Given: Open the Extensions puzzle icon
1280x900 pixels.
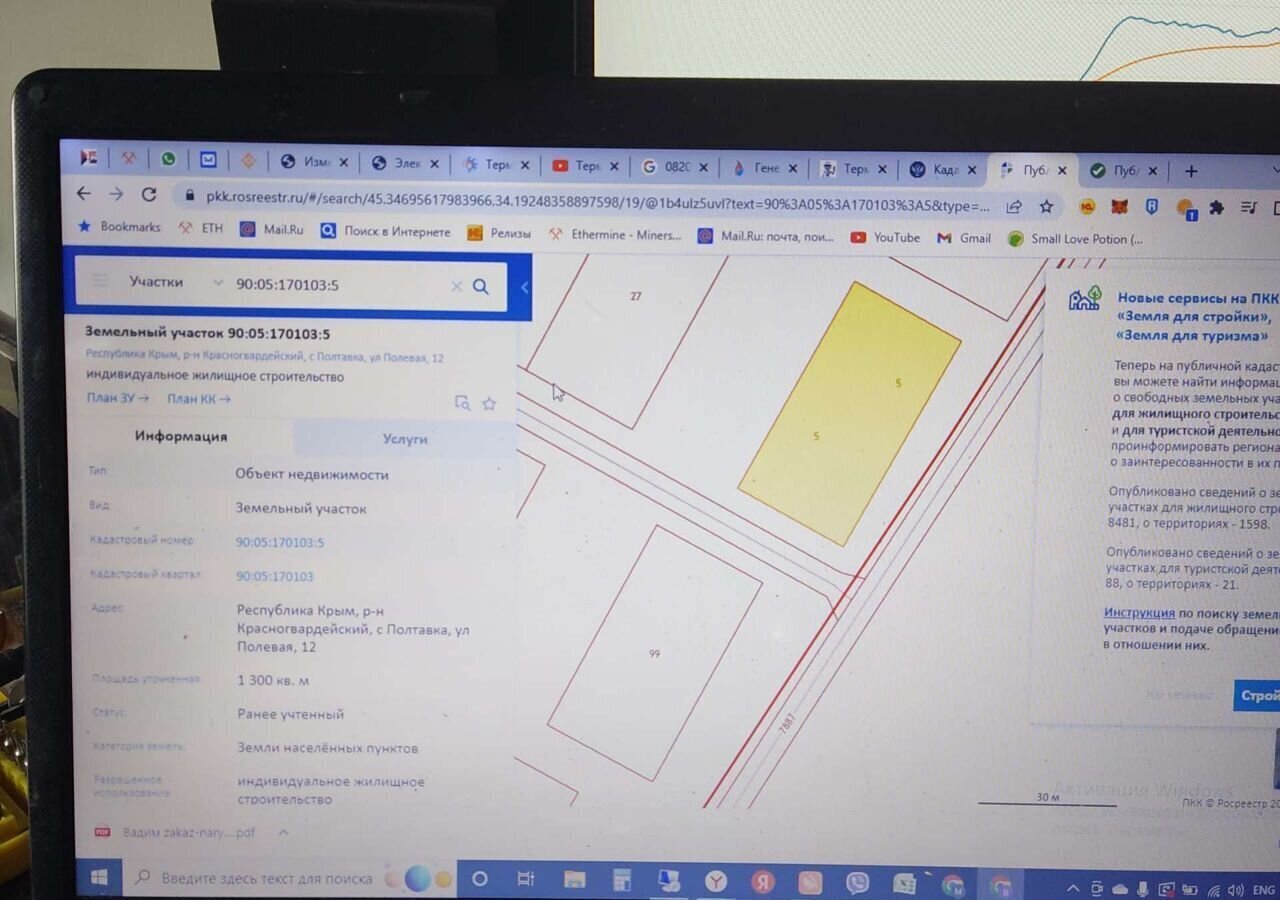Looking at the screenshot, I should click(1217, 208).
